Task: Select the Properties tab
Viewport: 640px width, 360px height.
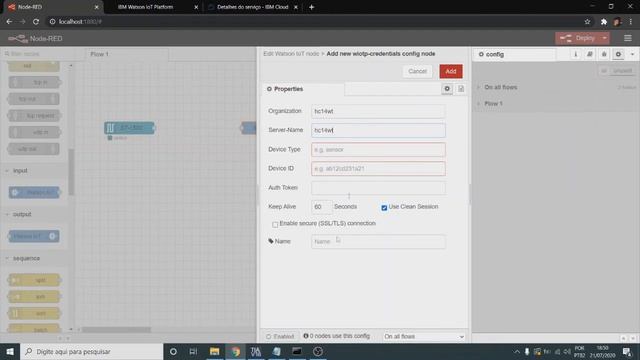Action: point(303,89)
